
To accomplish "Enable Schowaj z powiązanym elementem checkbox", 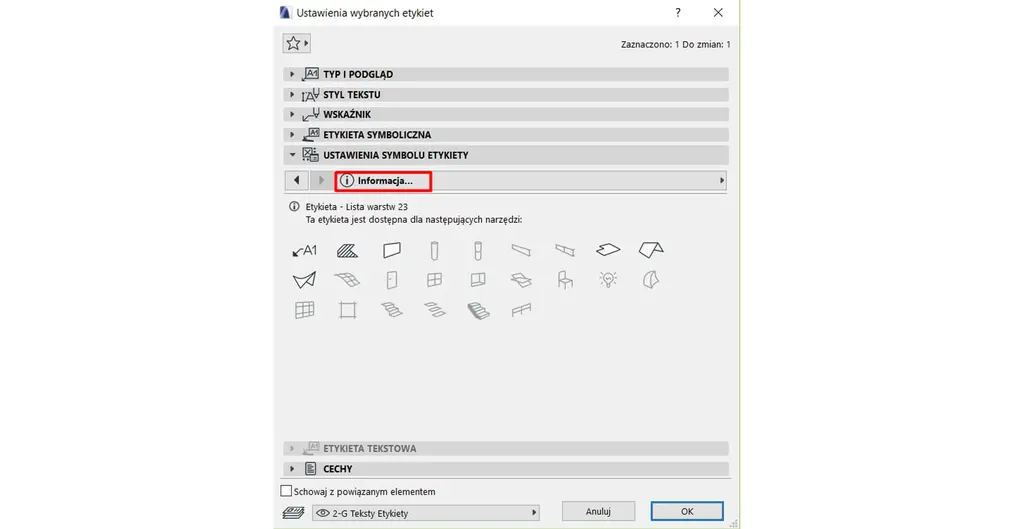I will (286, 491).
